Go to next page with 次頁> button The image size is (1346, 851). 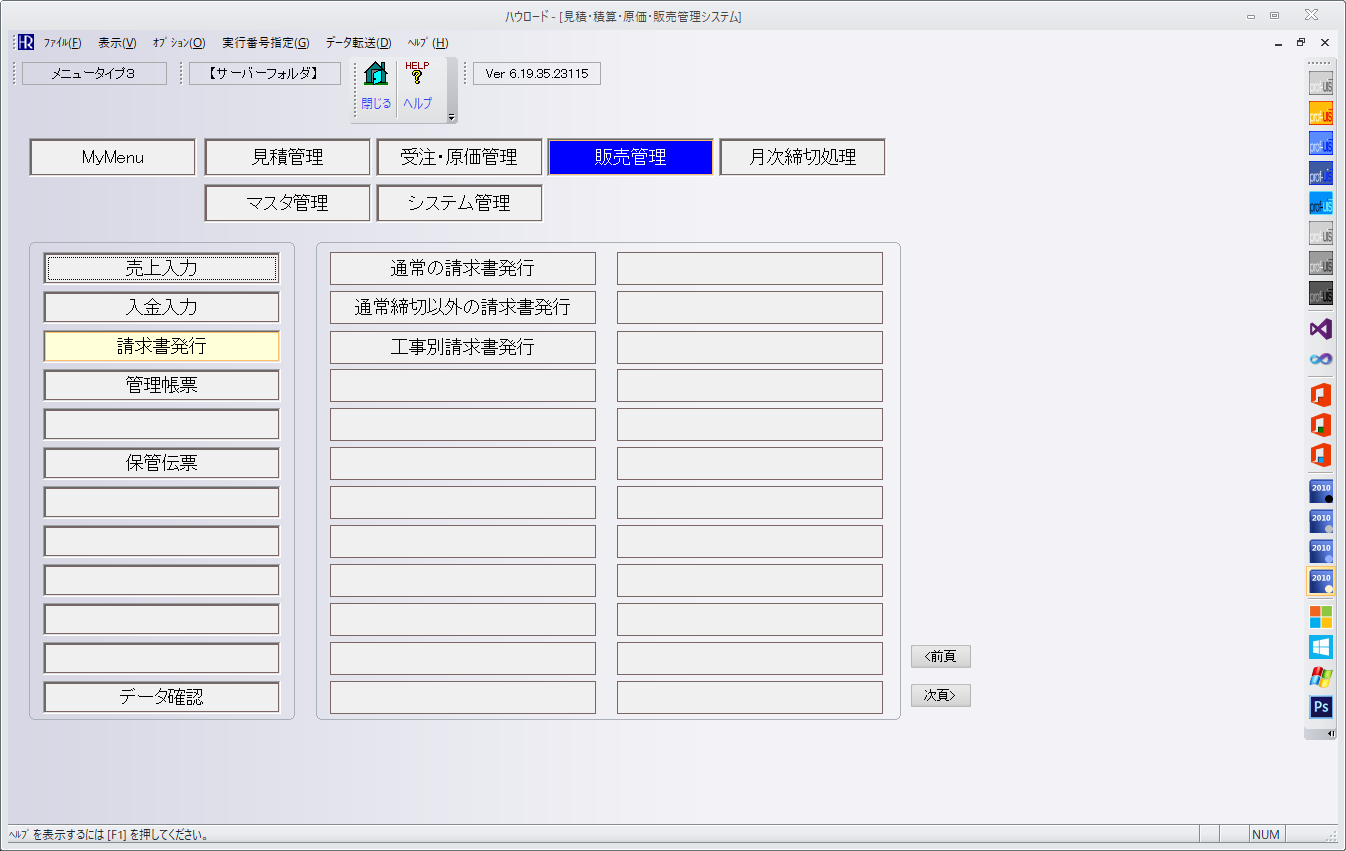click(x=940, y=695)
